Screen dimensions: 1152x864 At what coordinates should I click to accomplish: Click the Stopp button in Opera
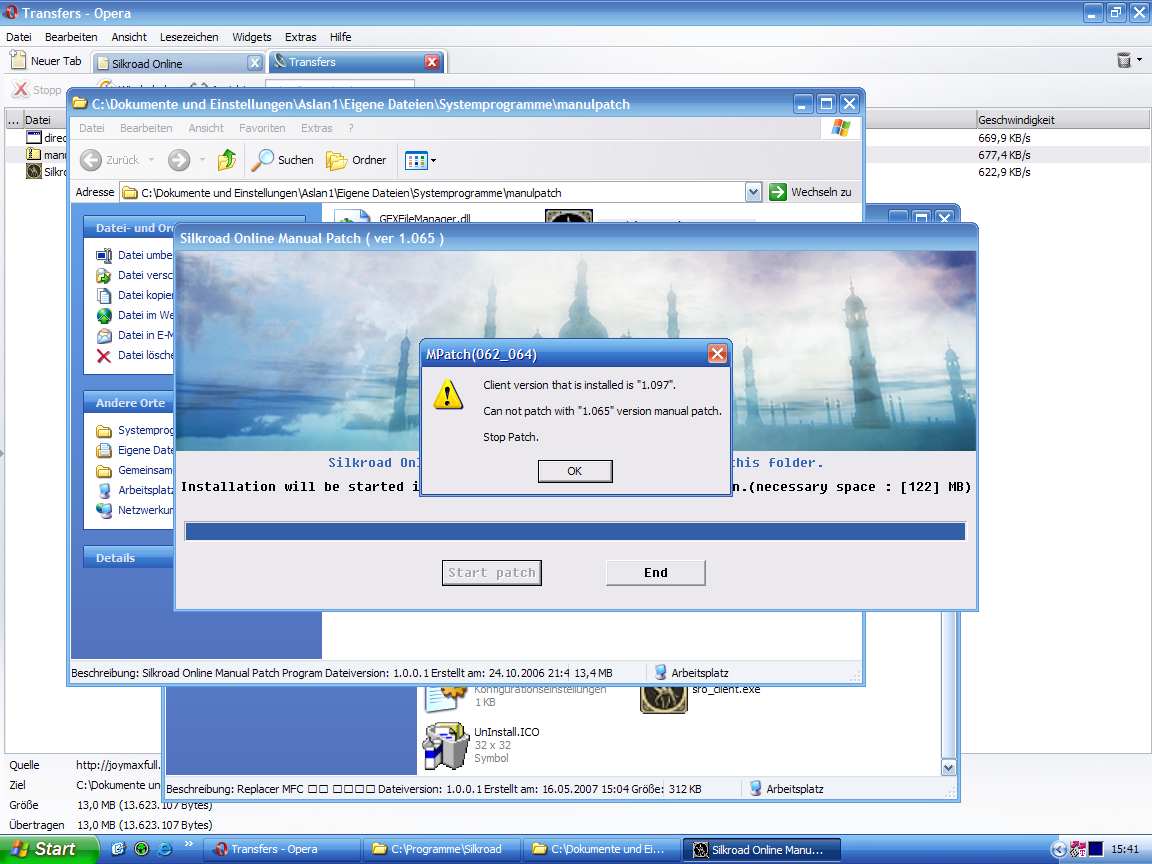[x=37, y=90]
